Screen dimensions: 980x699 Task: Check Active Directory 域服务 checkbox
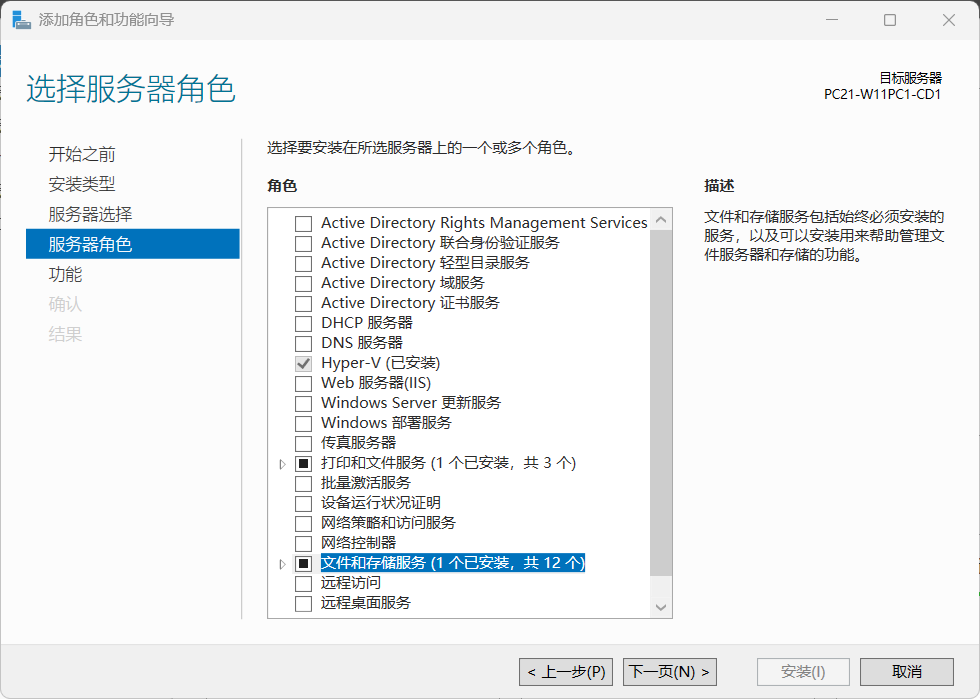coord(303,283)
